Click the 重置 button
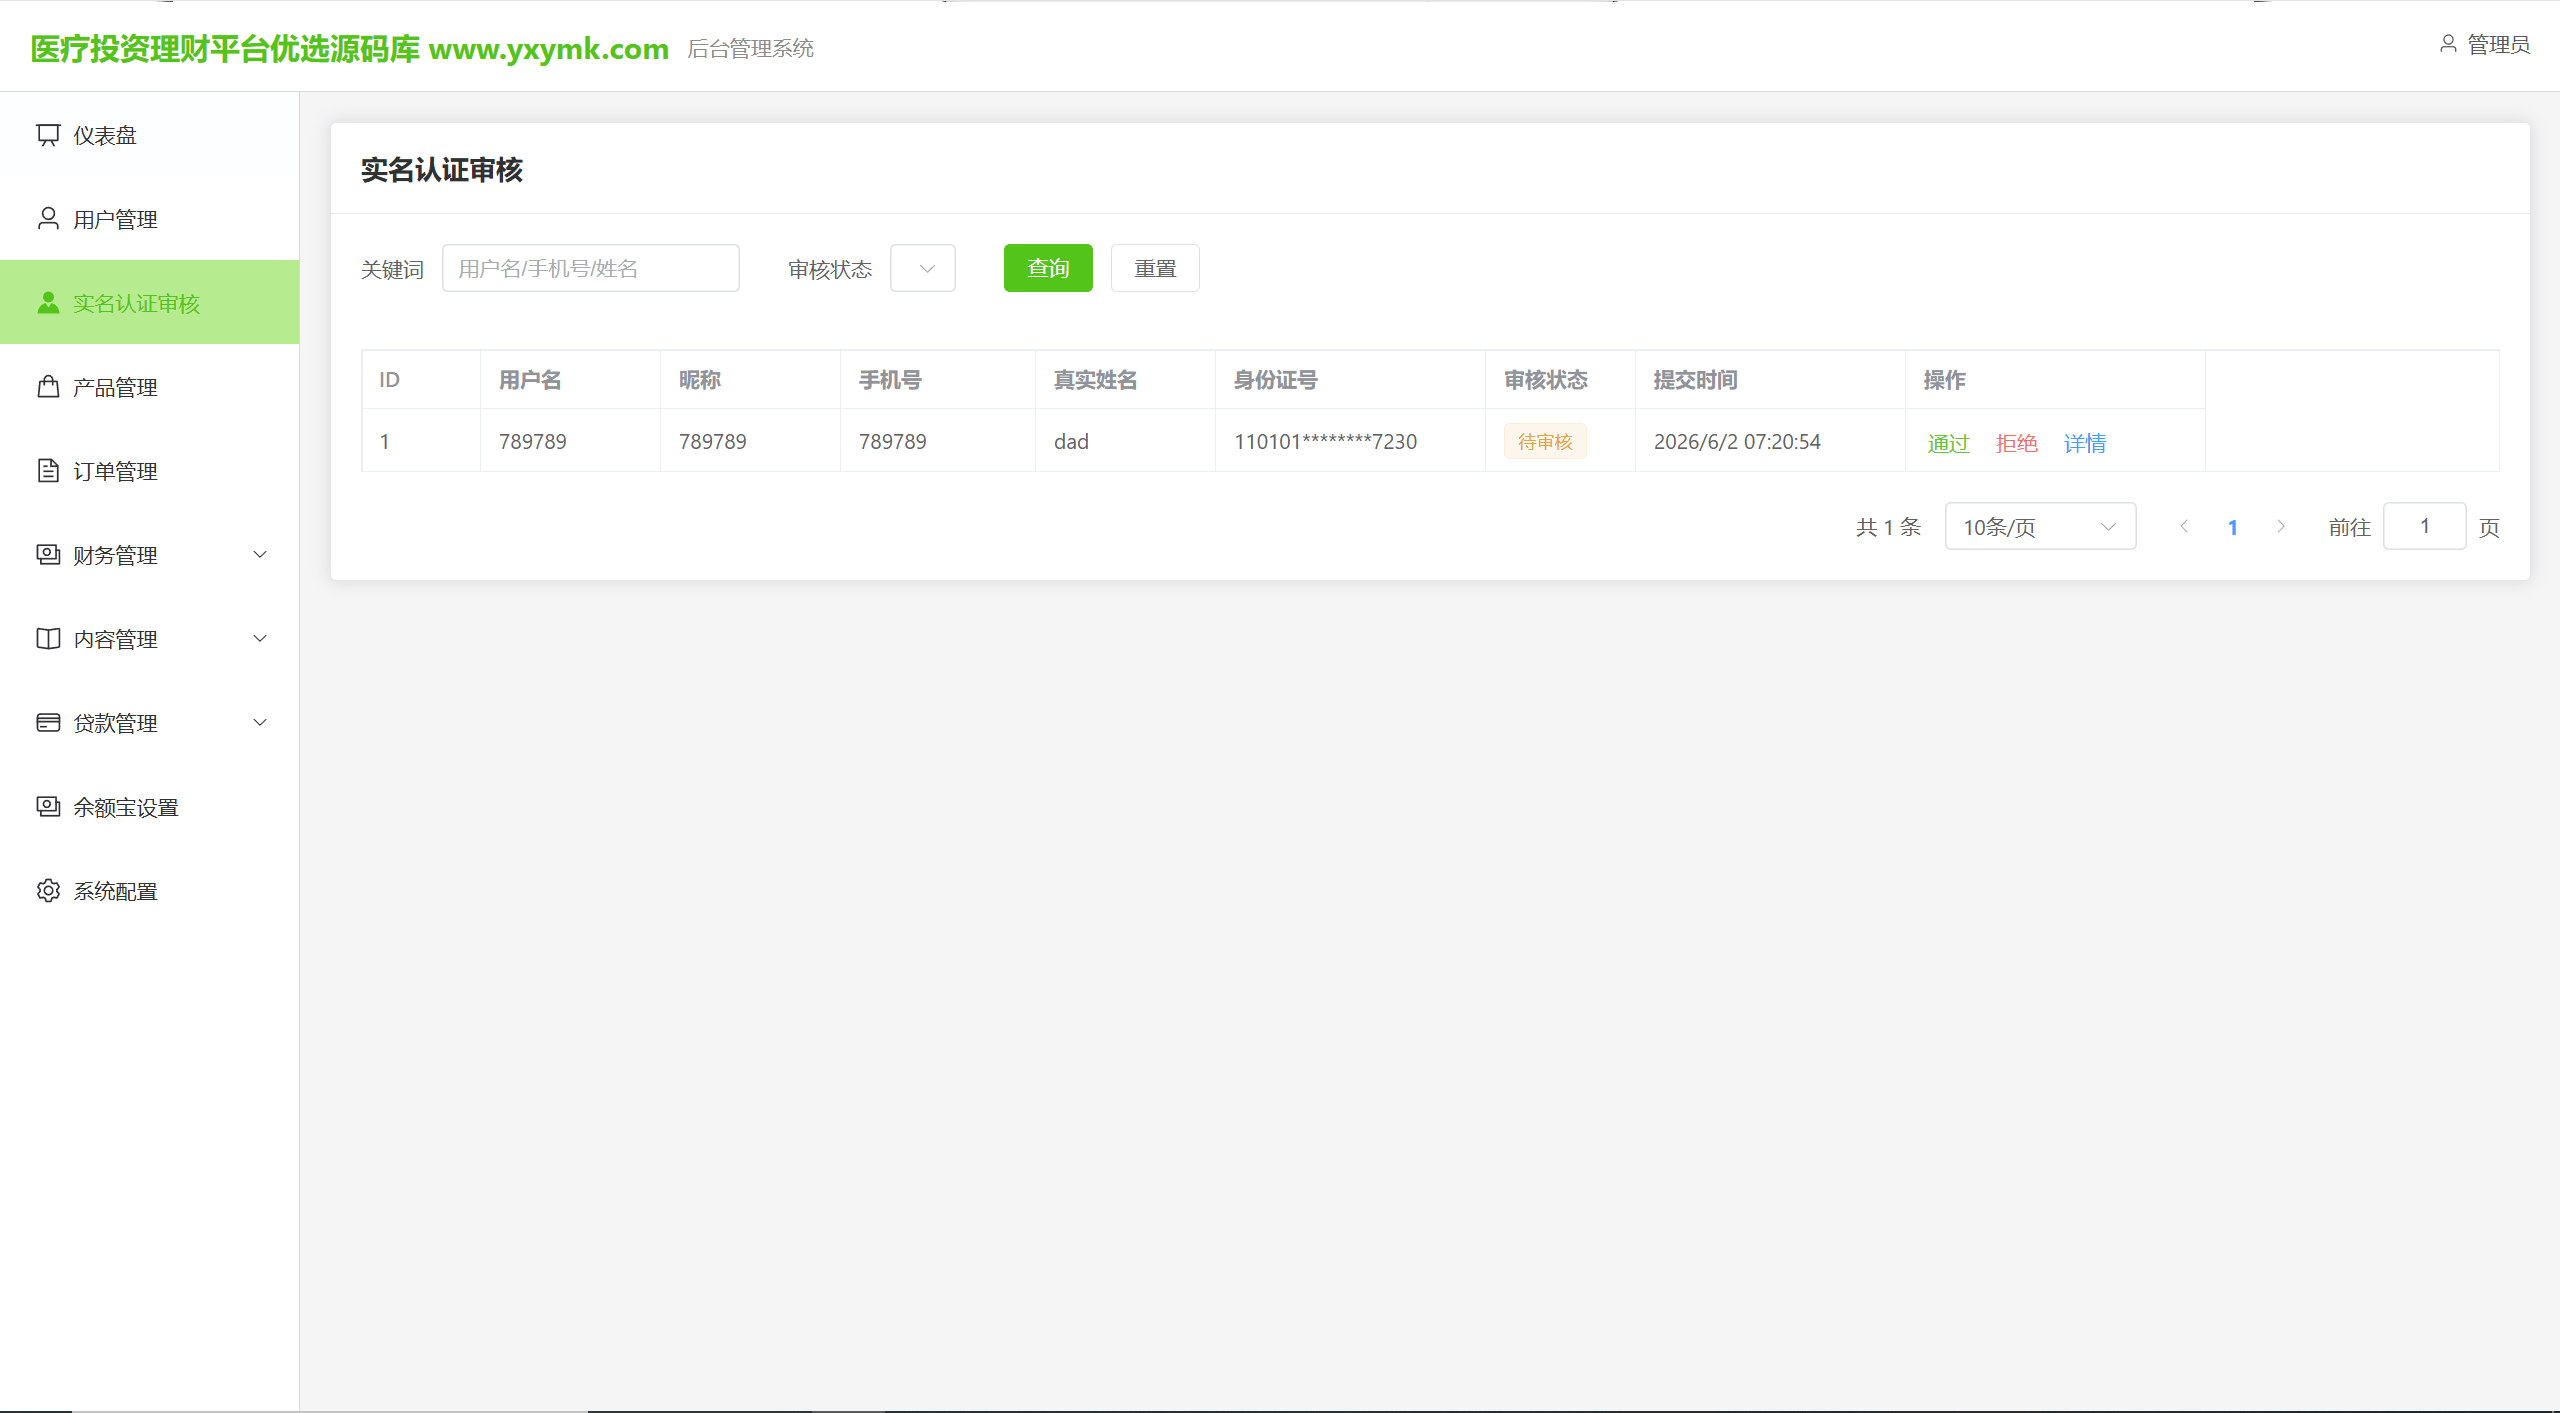 tap(1155, 268)
